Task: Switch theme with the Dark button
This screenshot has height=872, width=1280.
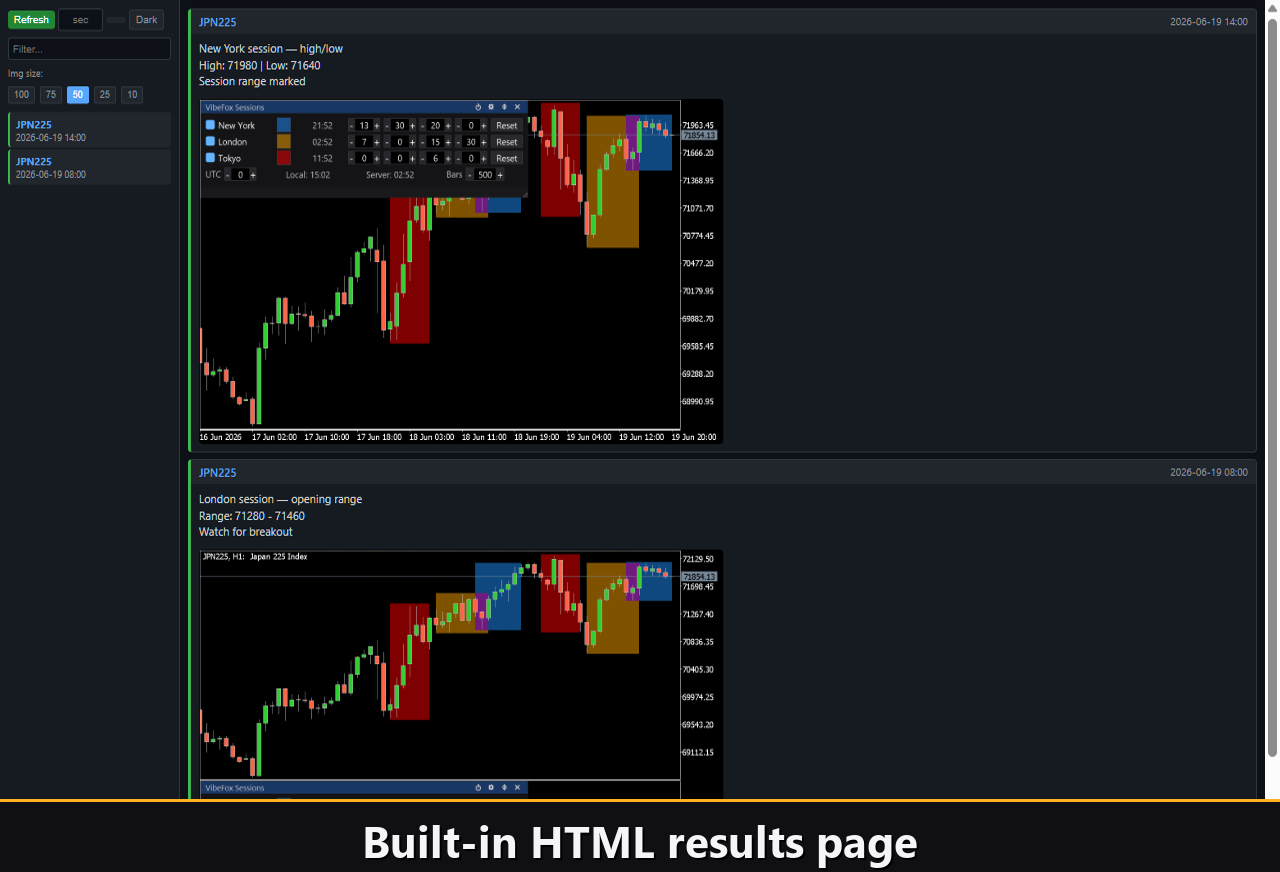Action: pos(146,20)
